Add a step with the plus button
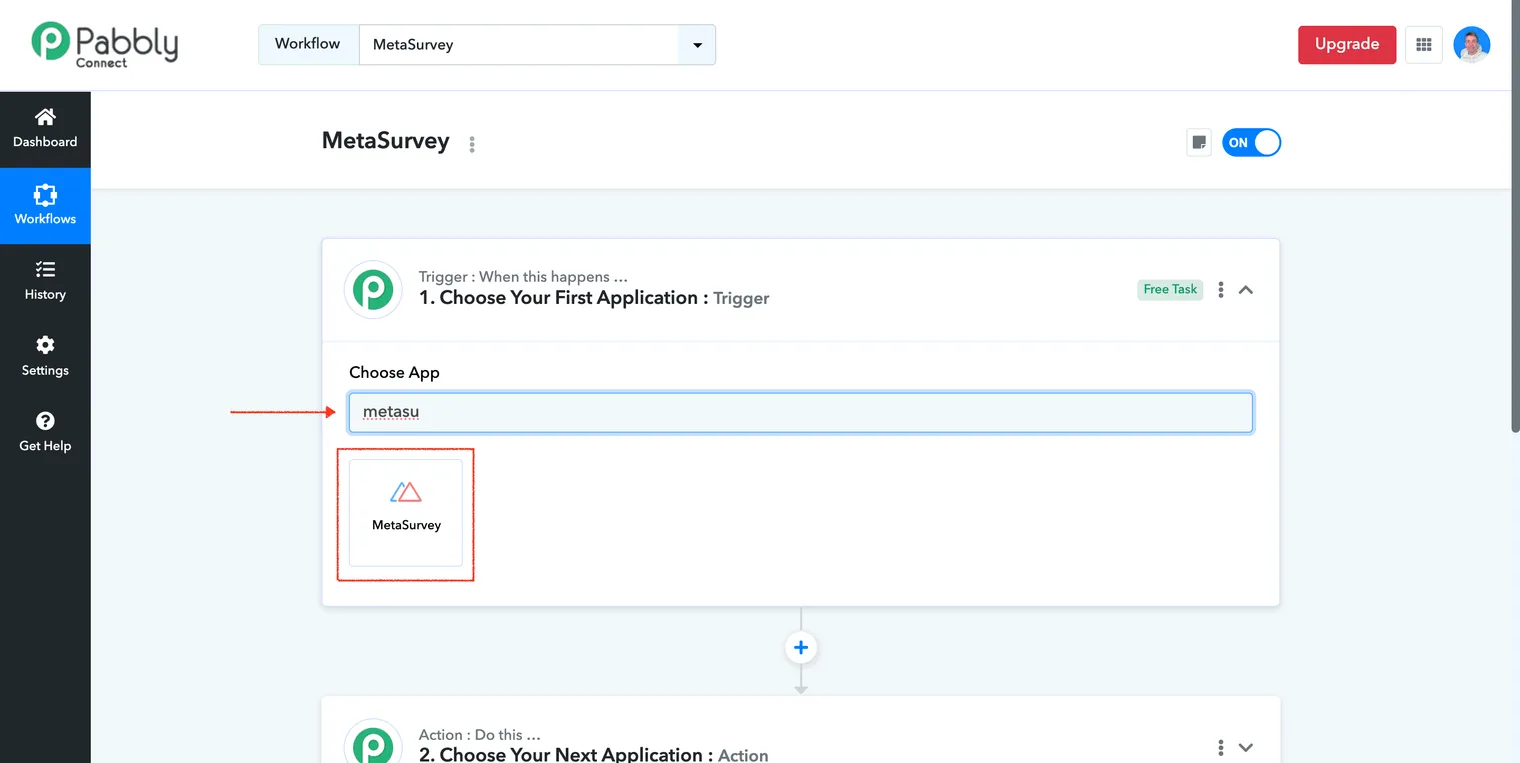The height and width of the screenshot is (763, 1520). (x=800, y=647)
